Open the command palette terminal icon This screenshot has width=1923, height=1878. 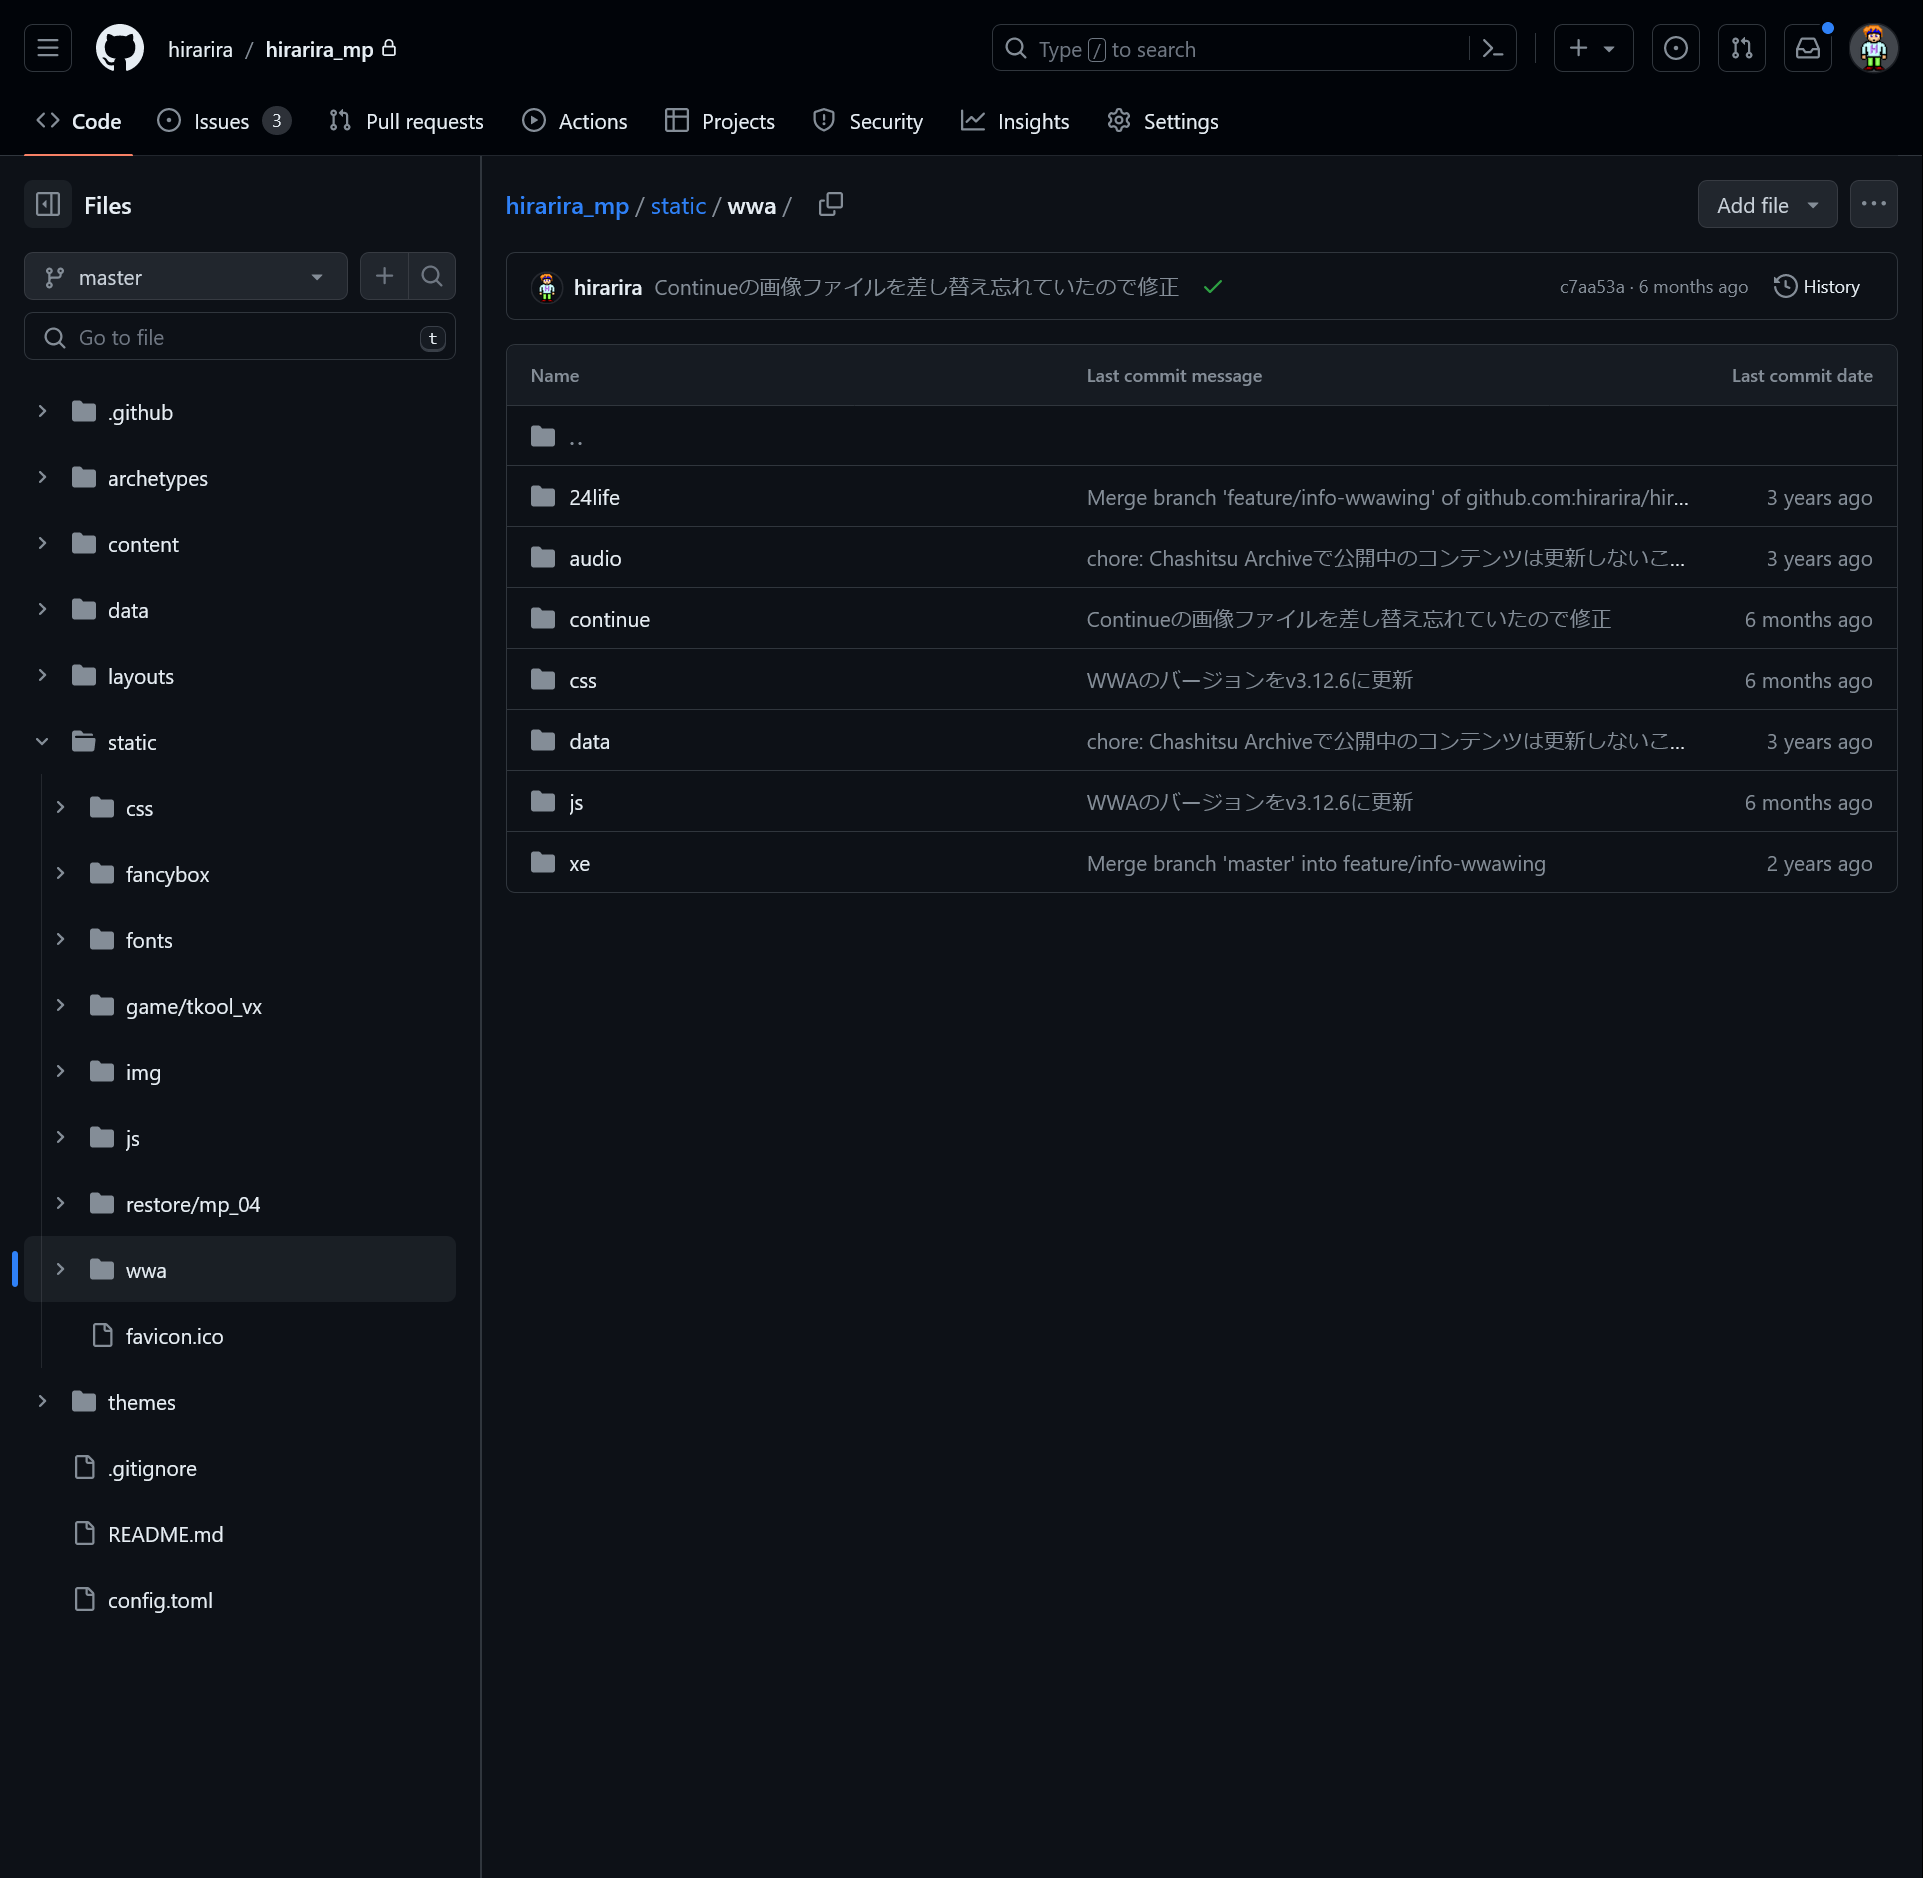pos(1491,48)
